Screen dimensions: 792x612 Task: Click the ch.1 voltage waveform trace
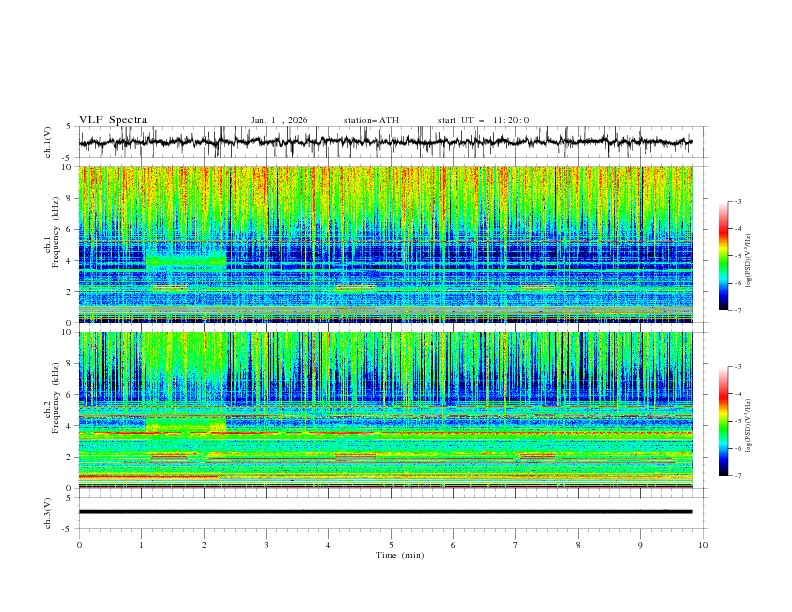click(x=385, y=142)
